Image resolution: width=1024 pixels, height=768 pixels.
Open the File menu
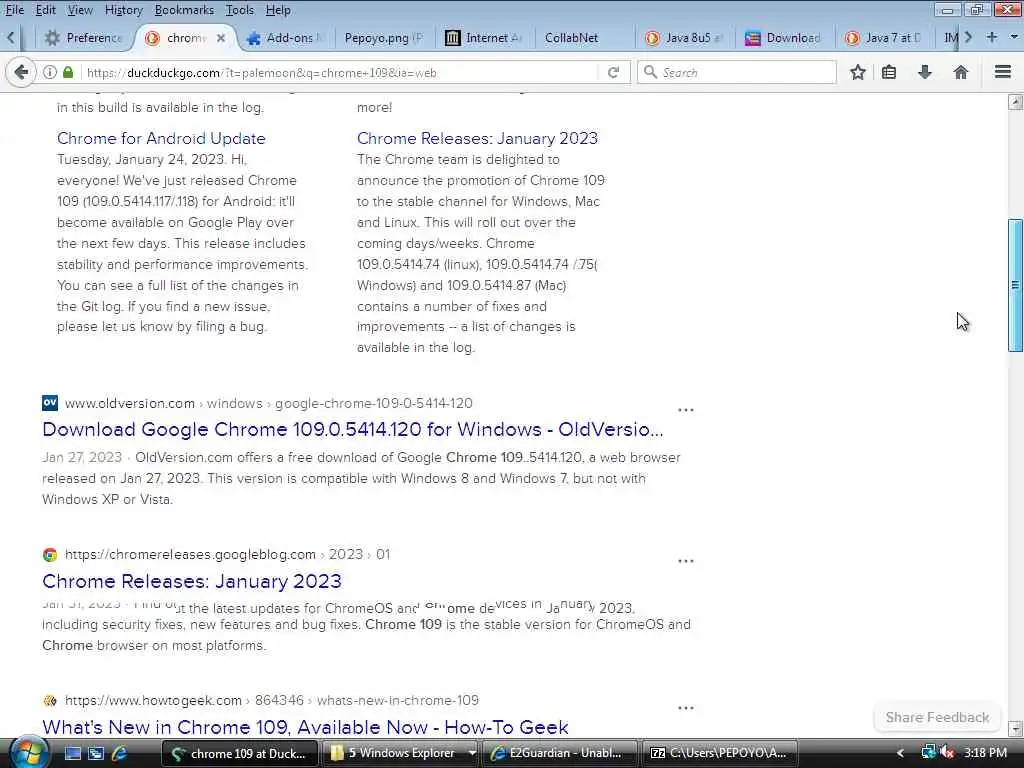(x=14, y=10)
